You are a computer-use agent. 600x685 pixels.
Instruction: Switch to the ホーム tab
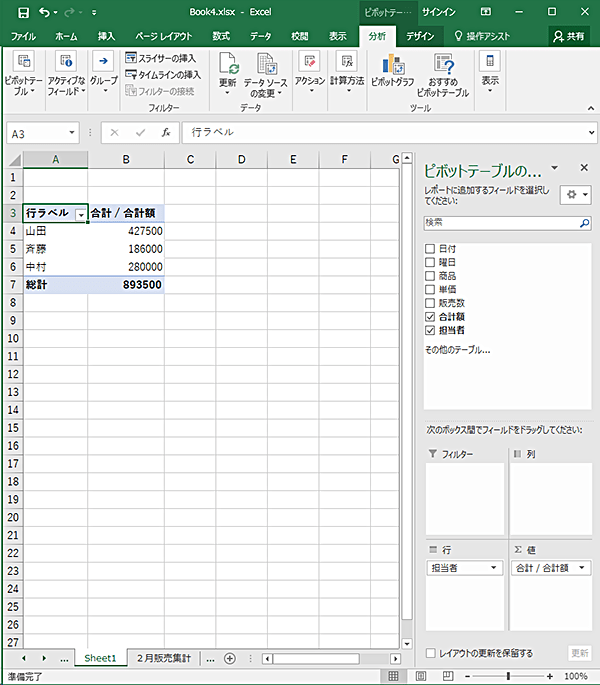66,36
